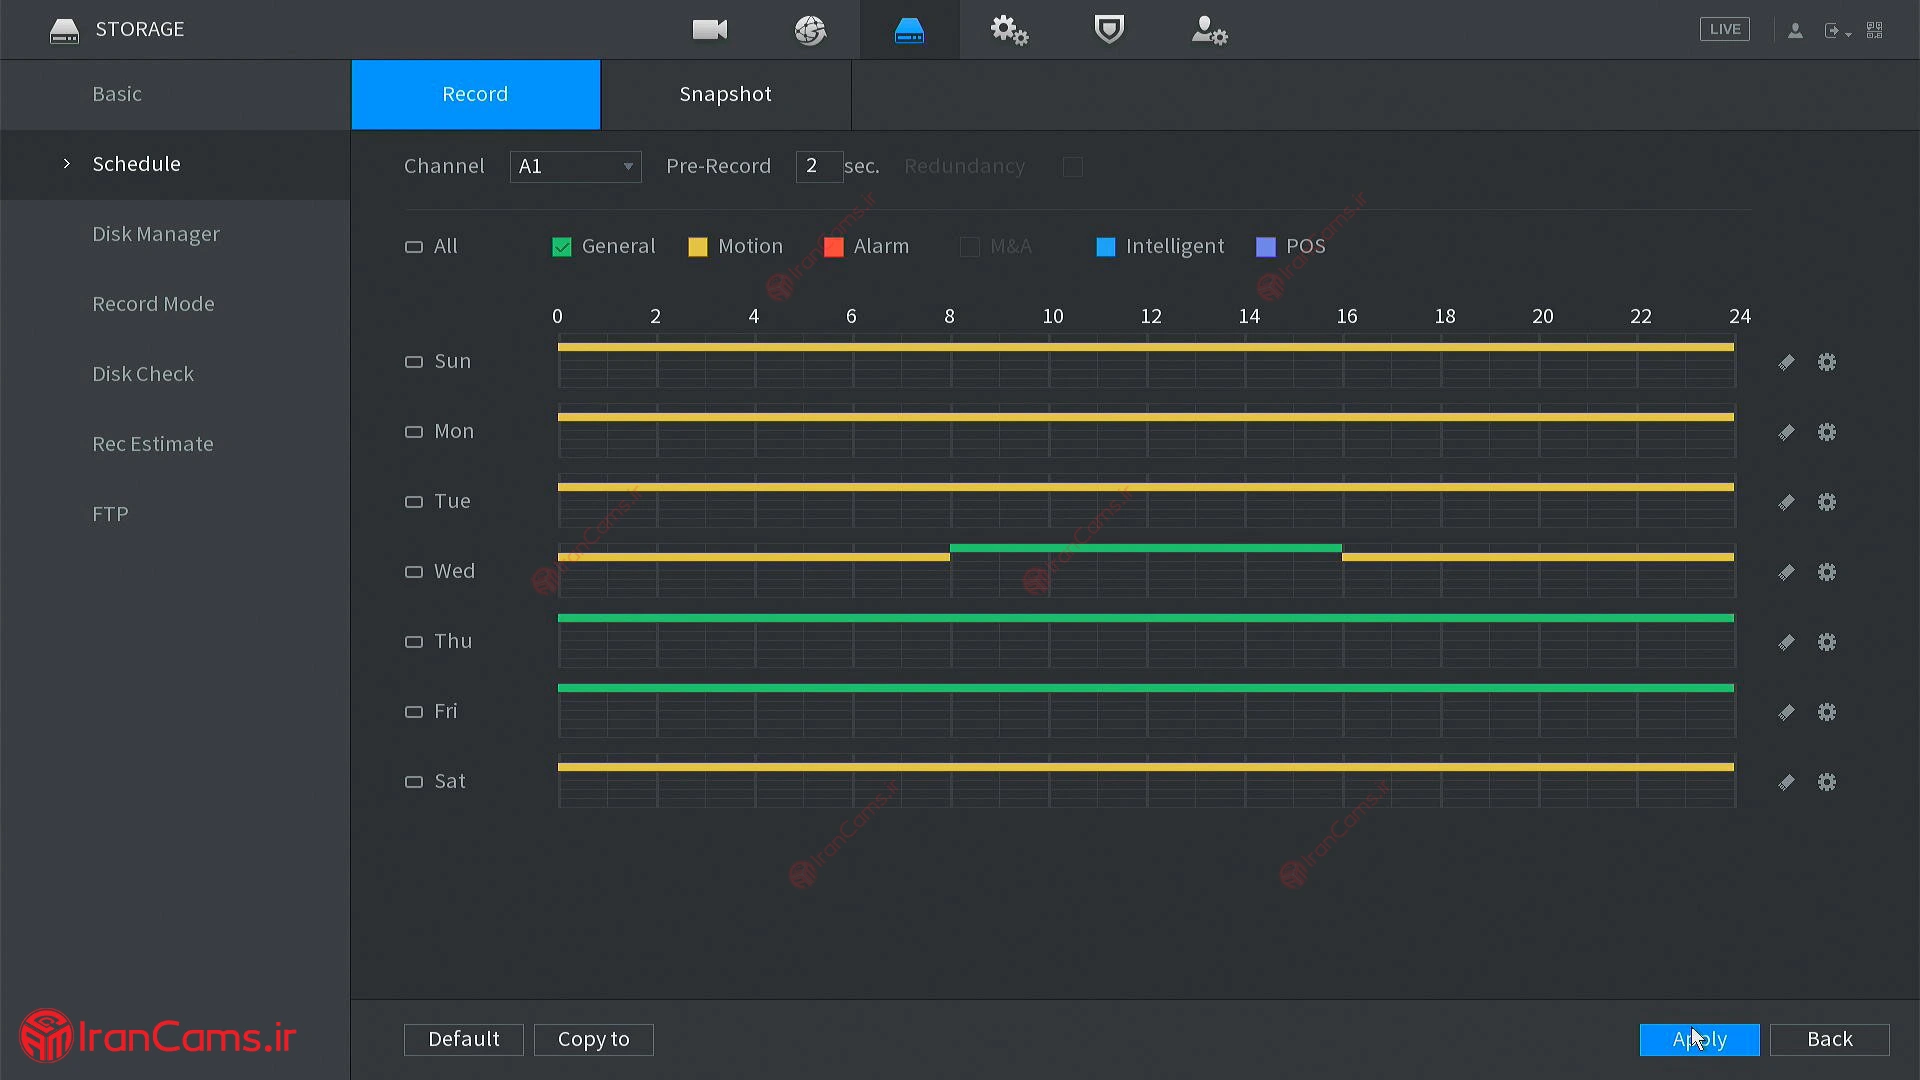Image resolution: width=1920 pixels, height=1080 pixels.
Task: Open the Network globe icon in top bar
Action: (x=810, y=30)
